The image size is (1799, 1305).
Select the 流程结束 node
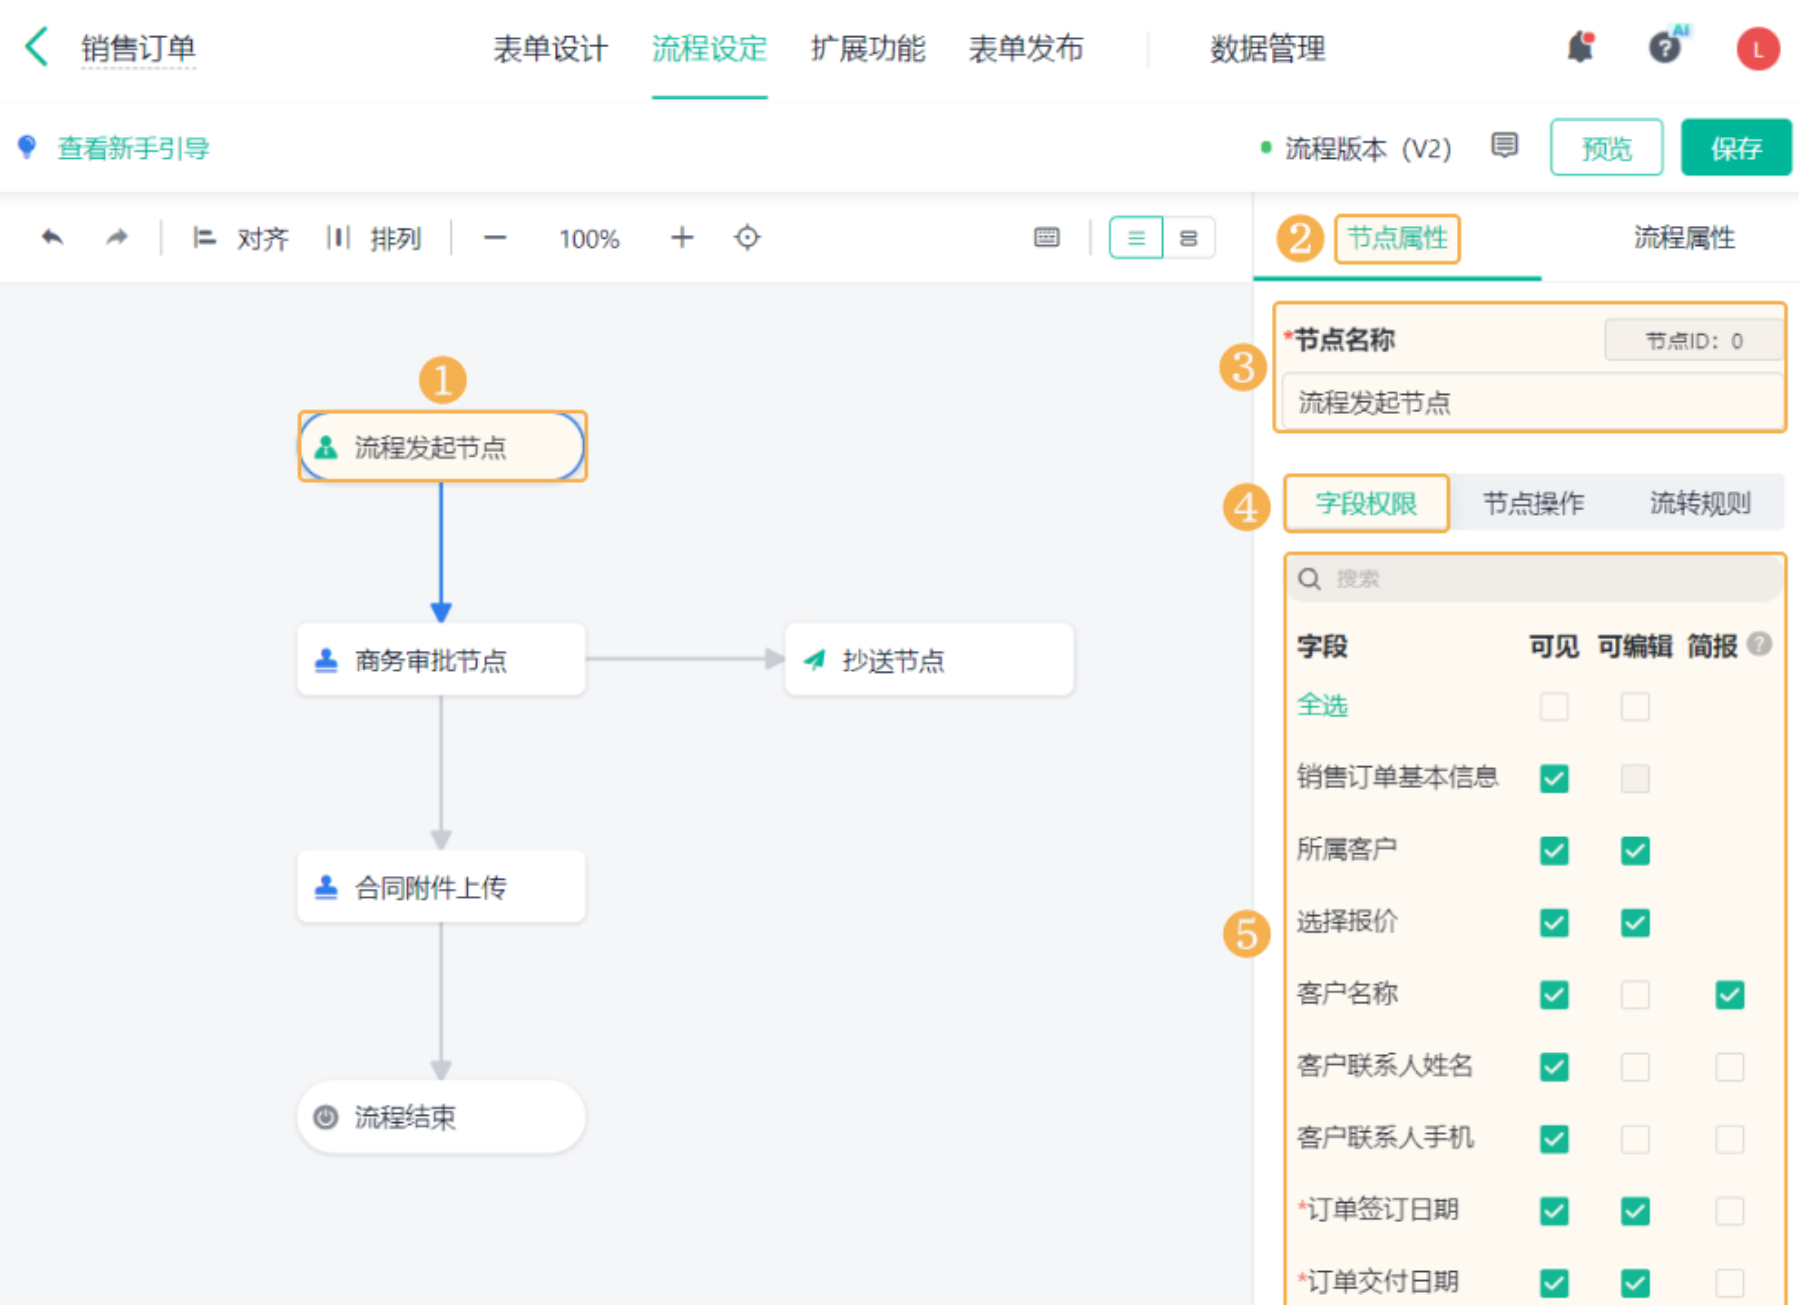(441, 1117)
